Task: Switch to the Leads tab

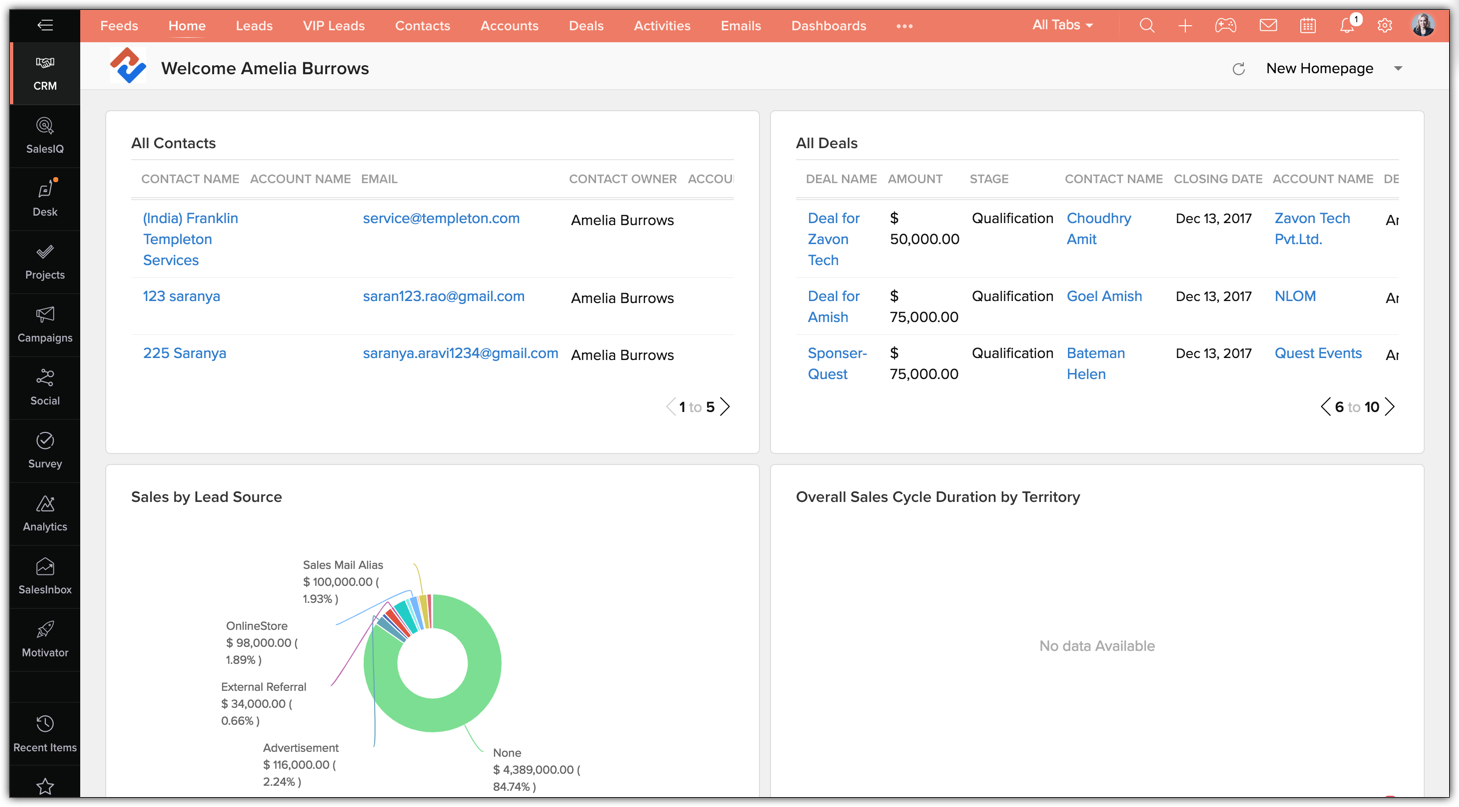Action: [x=254, y=26]
